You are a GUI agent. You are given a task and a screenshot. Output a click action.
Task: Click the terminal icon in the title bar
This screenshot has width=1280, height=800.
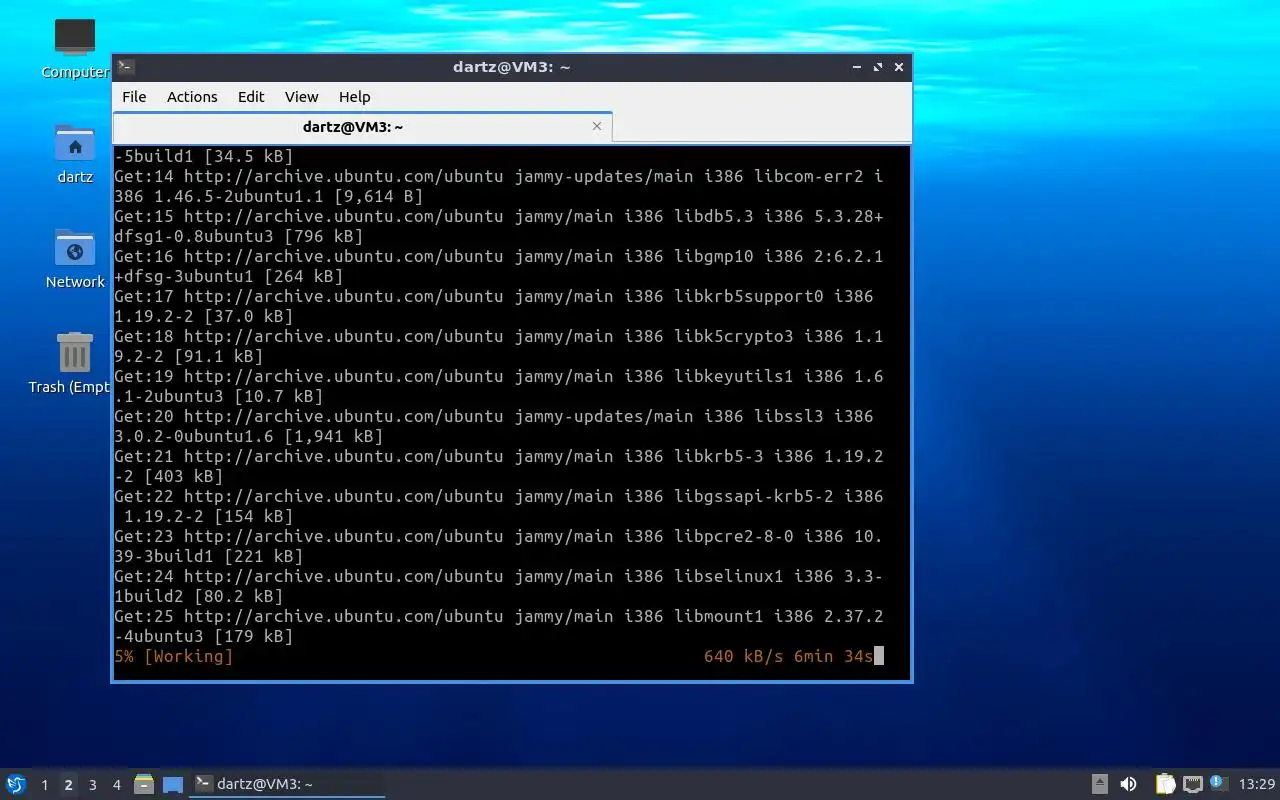pyautogui.click(x=126, y=67)
